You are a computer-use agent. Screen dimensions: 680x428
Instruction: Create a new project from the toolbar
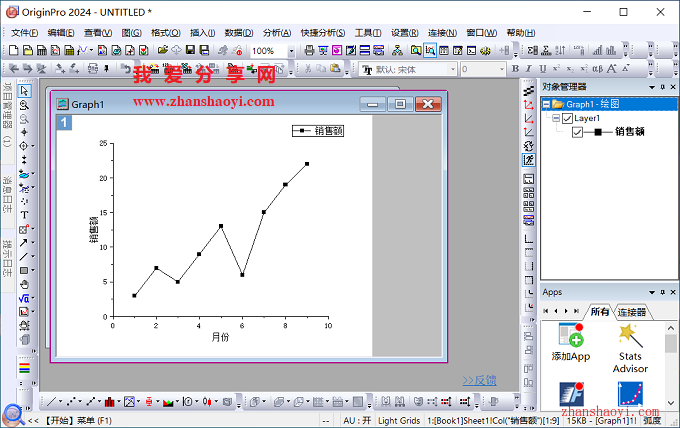point(13,51)
